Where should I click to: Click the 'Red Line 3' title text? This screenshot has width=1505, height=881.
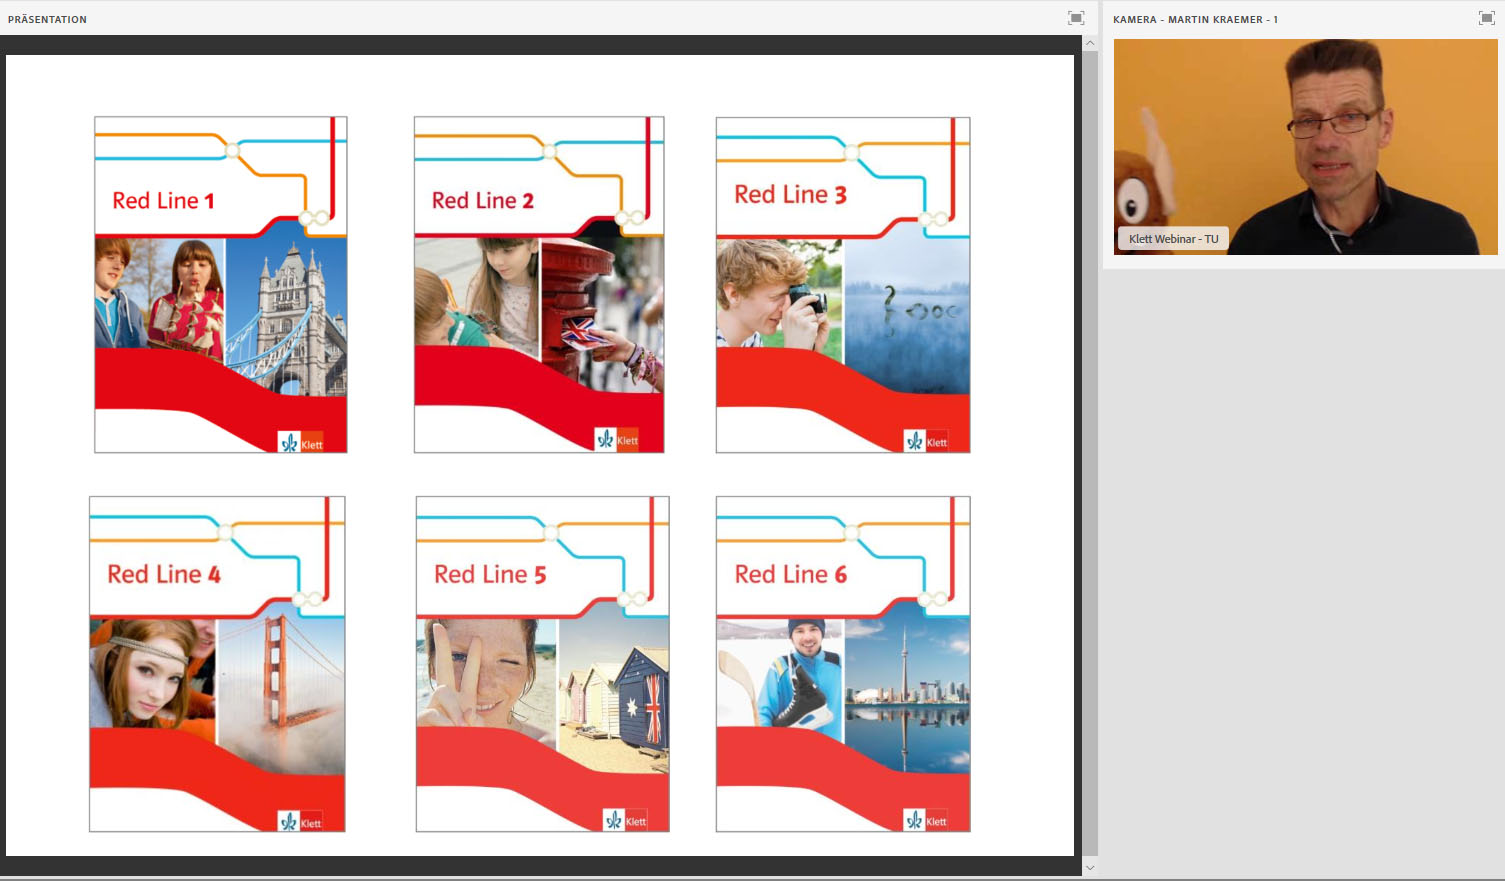790,194
